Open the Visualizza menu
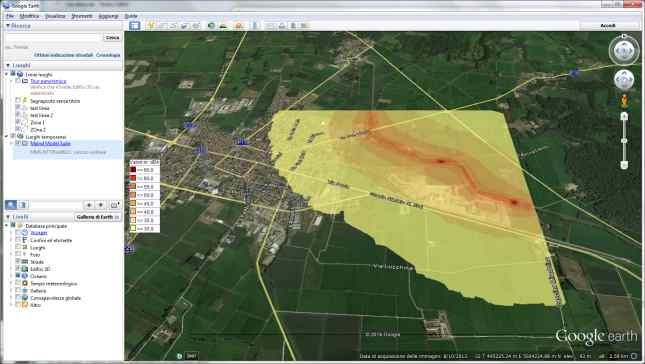Screen dimensions: 645x364 click(x=55, y=16)
